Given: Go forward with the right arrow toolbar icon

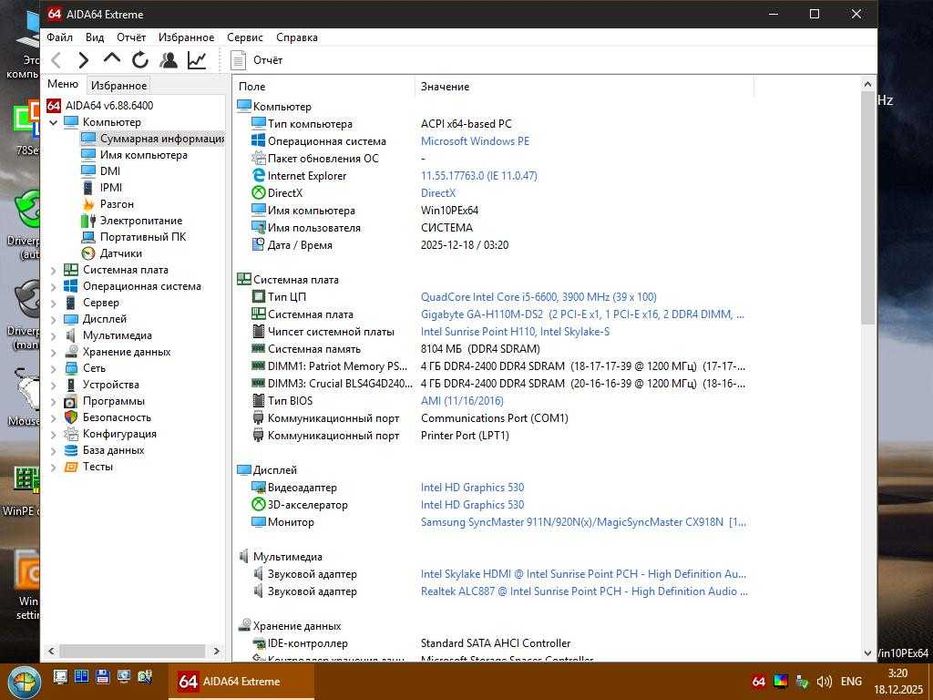Looking at the screenshot, I should [84, 60].
